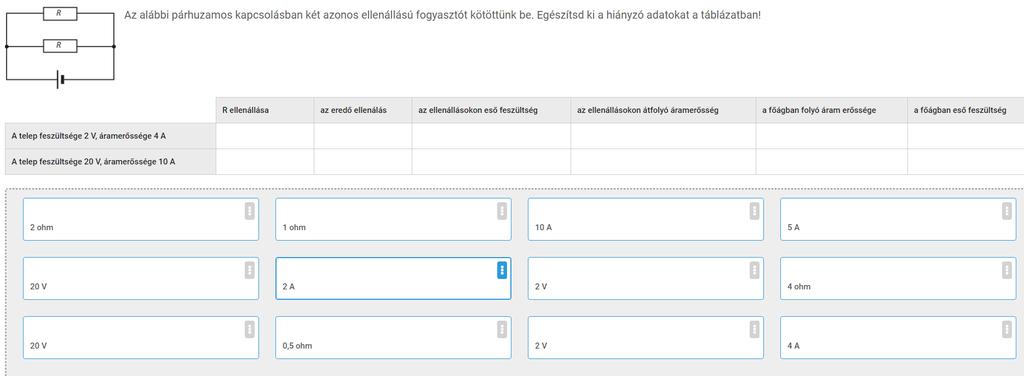This screenshot has height=376, width=1024.
Task: Click the handle of the 20 V card beside 0,5 ohm
Action: 249,329
